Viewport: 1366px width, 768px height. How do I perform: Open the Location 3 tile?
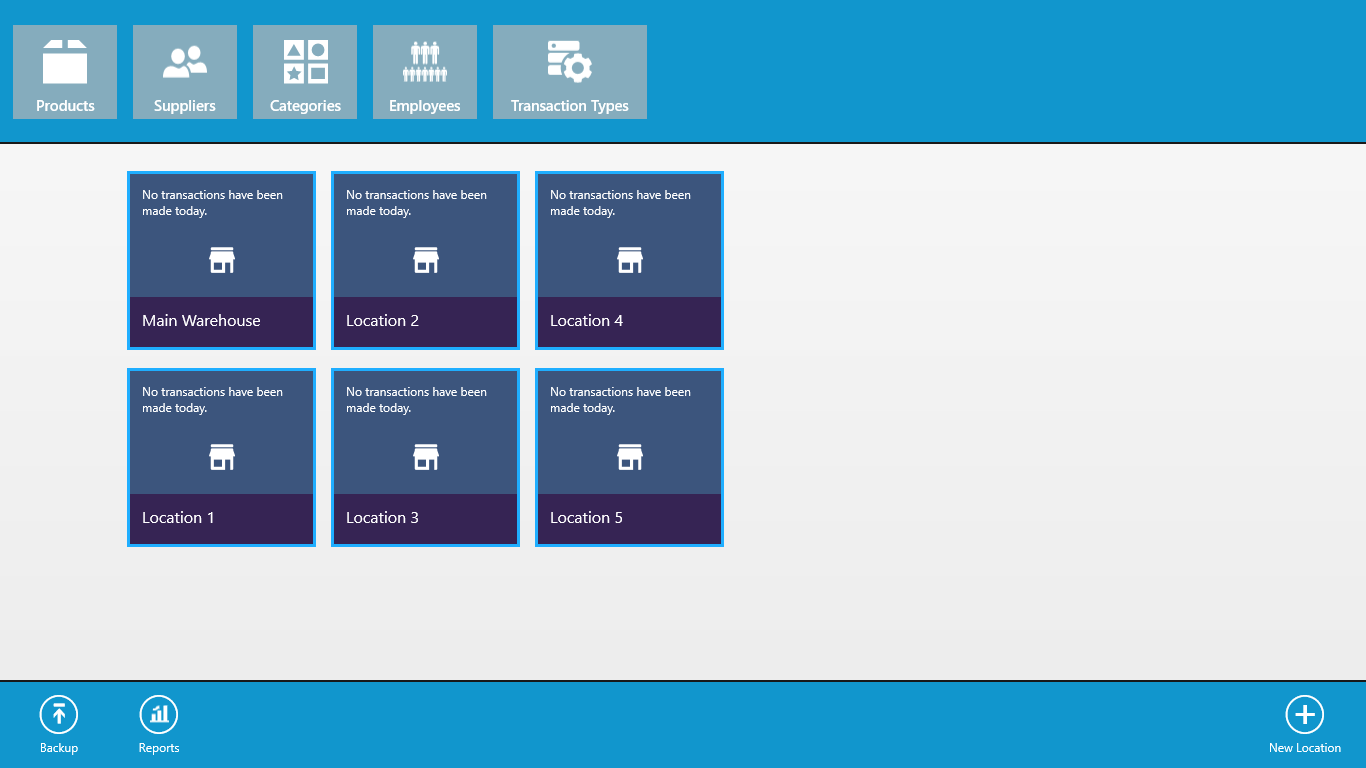425,458
